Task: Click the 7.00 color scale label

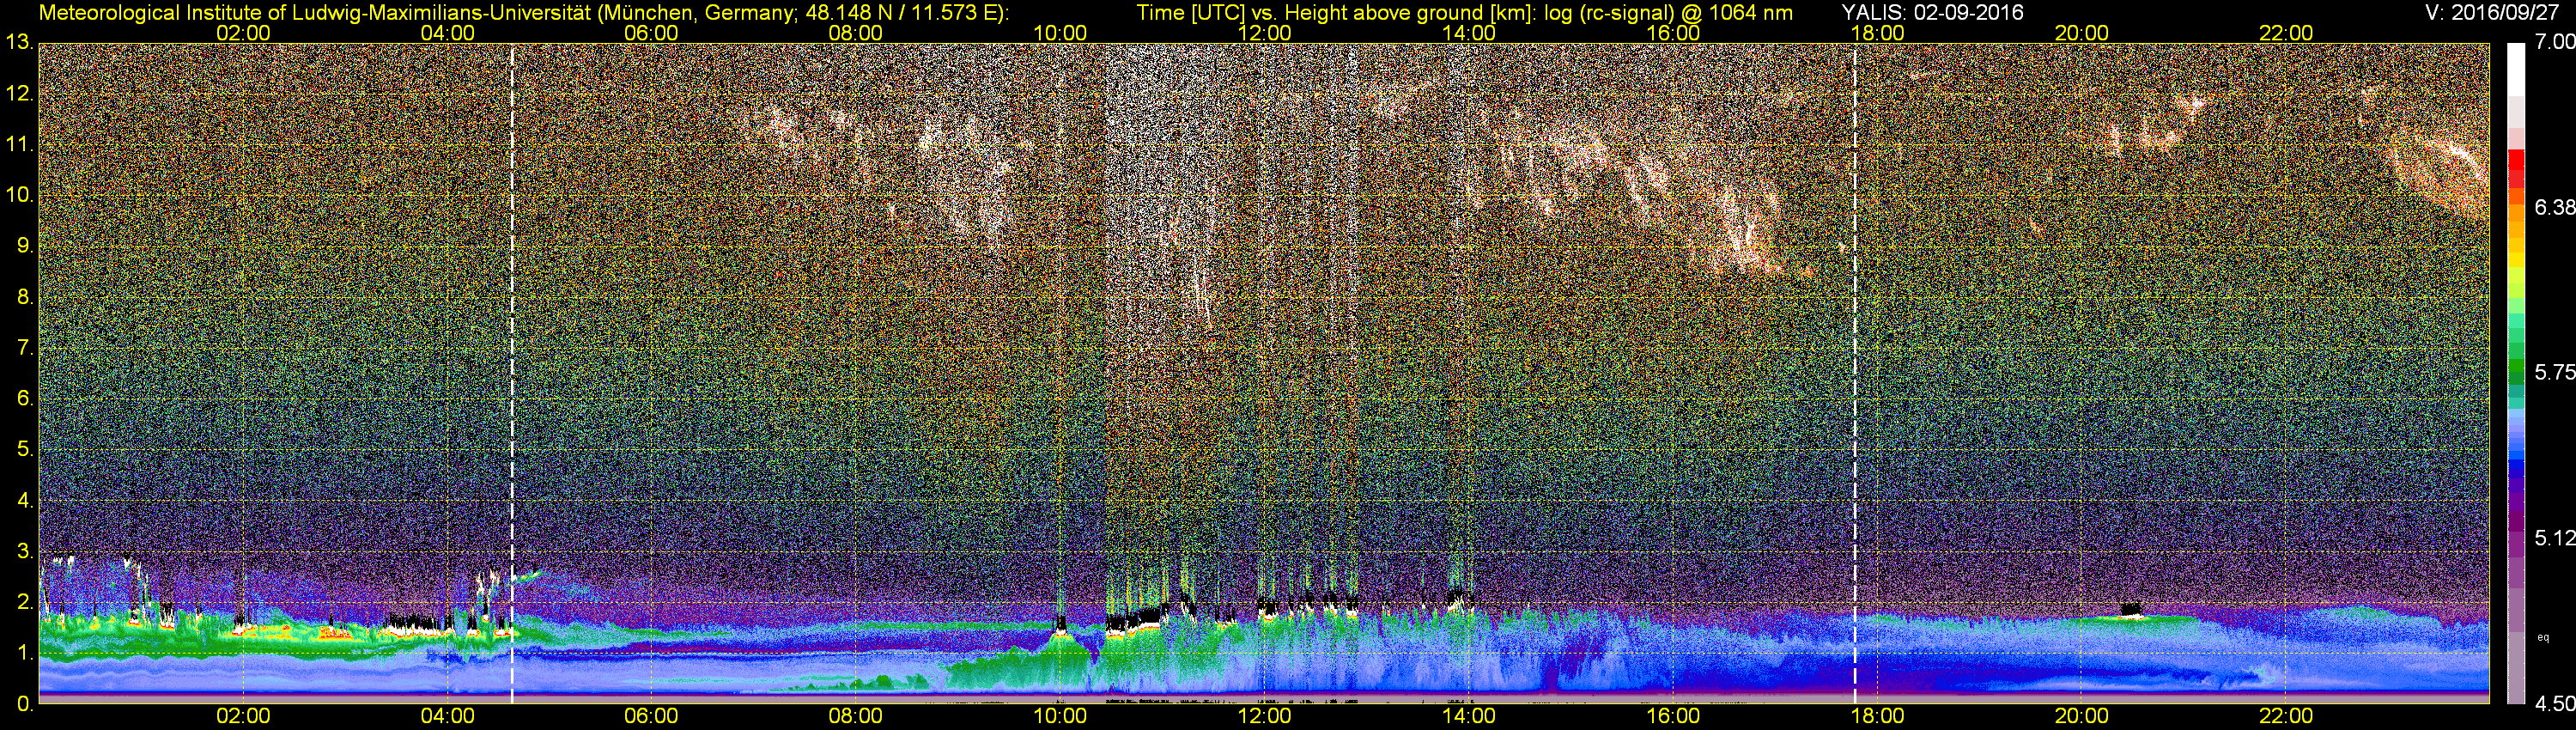Action: [2555, 42]
